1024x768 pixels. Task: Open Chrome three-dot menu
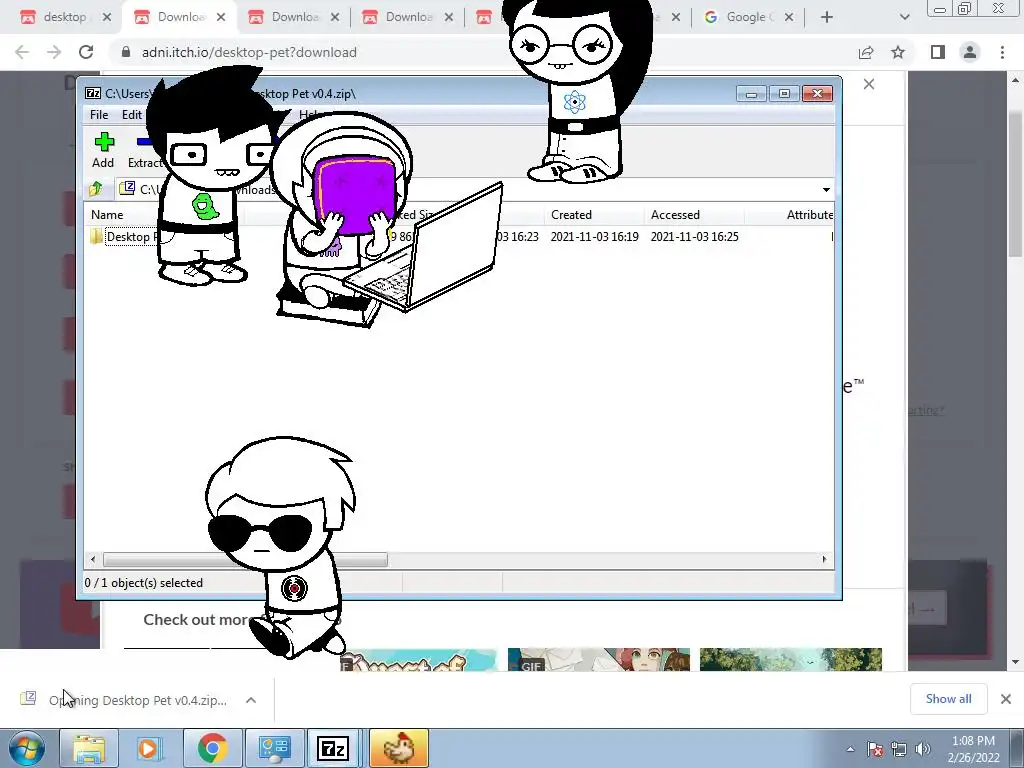pyautogui.click(x=1002, y=52)
